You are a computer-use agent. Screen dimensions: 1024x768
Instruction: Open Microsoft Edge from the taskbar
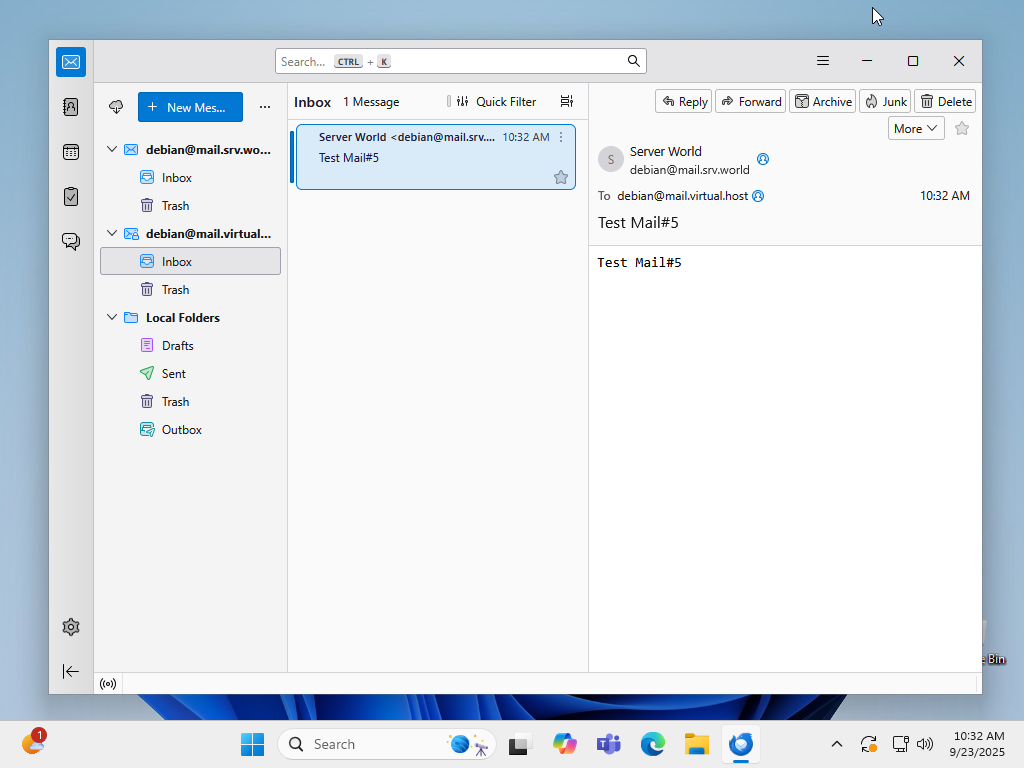pos(653,744)
